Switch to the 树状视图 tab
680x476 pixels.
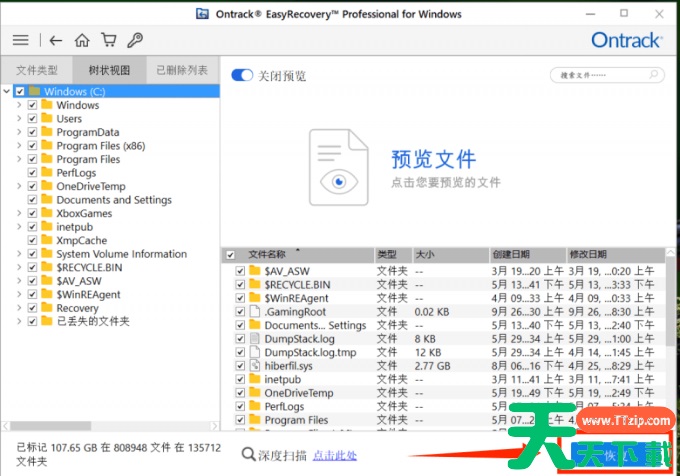pos(109,70)
